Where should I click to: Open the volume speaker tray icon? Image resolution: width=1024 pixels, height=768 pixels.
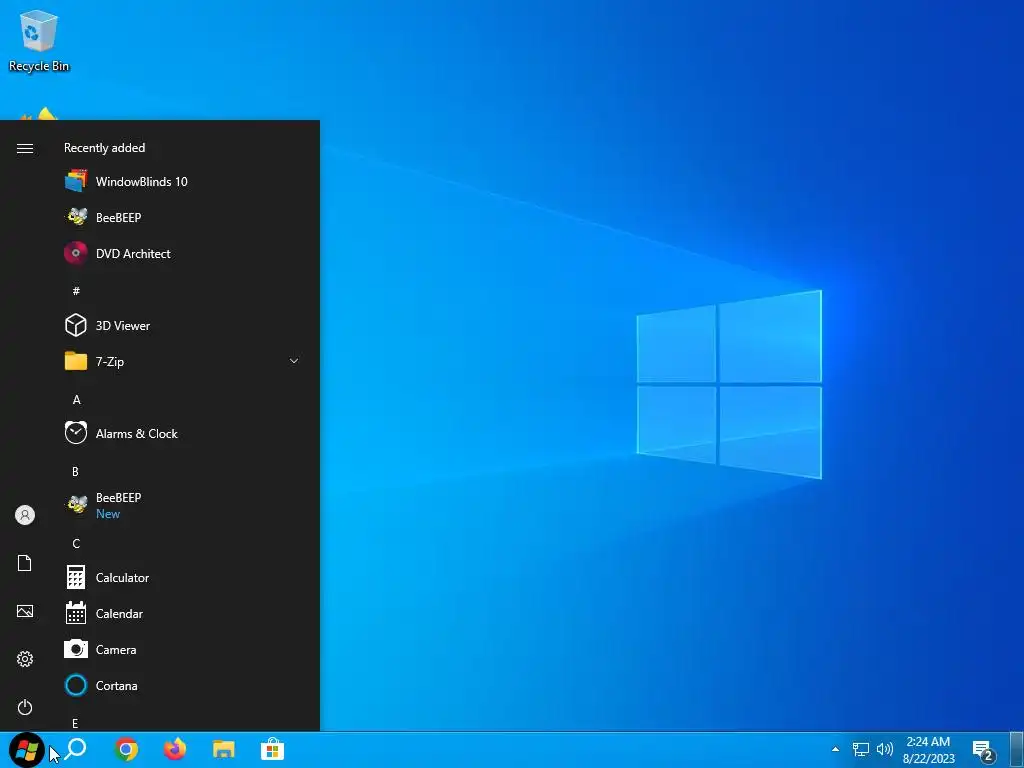885,749
